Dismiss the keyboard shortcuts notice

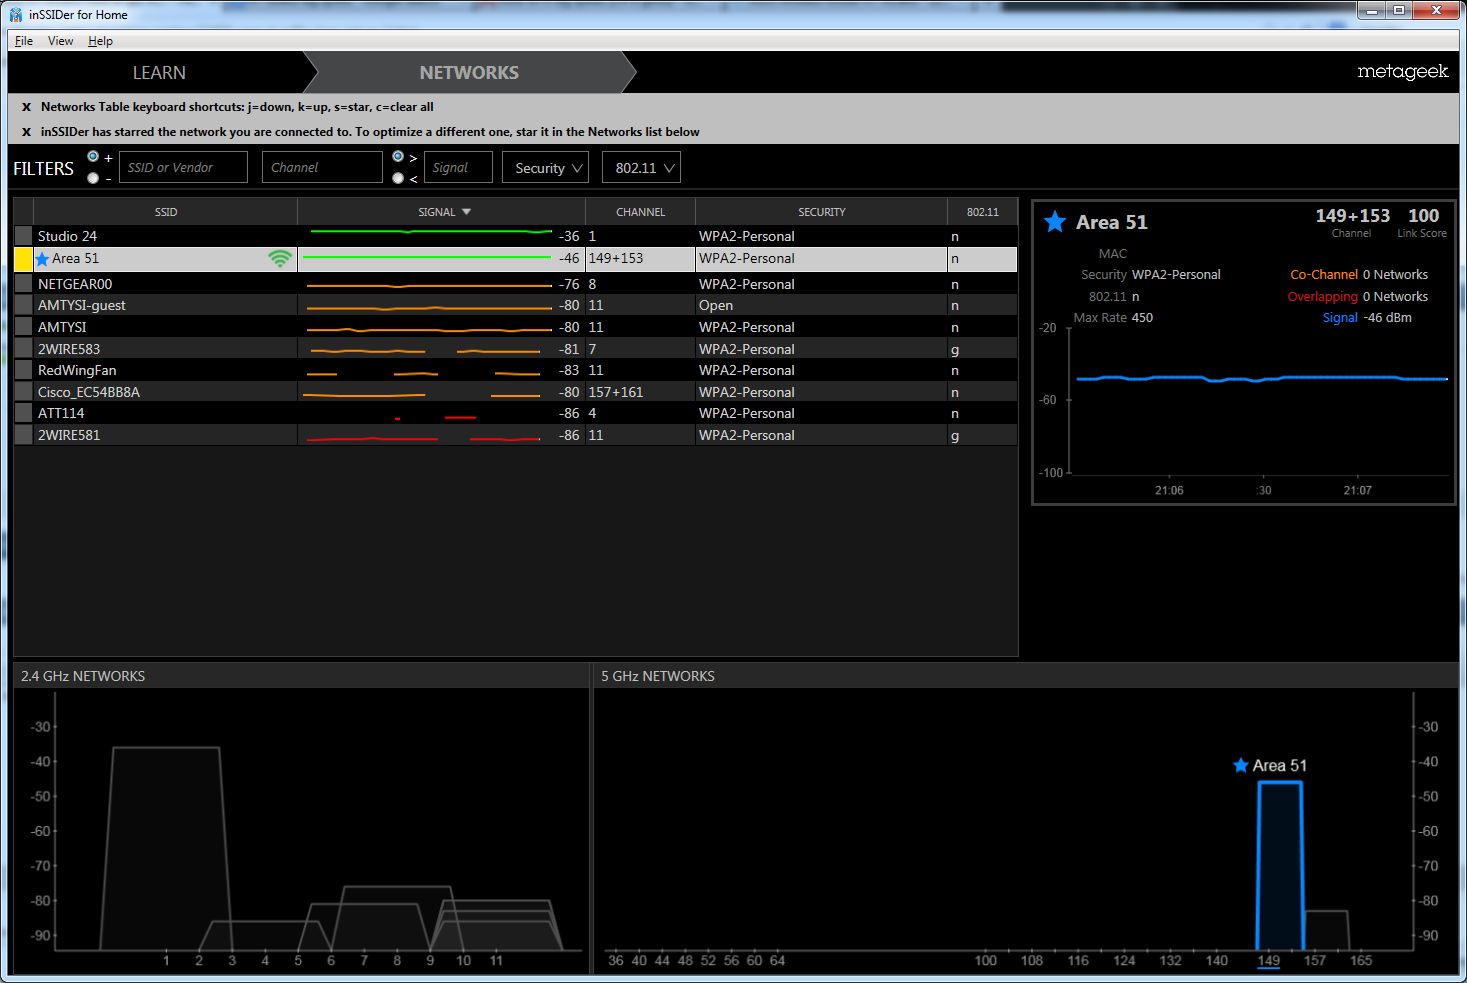(x=27, y=107)
